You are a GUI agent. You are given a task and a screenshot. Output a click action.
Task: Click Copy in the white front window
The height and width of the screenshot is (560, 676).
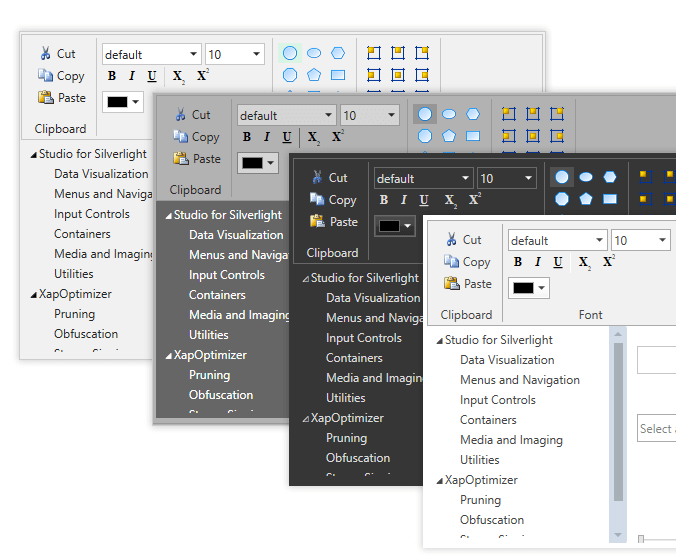click(x=467, y=262)
